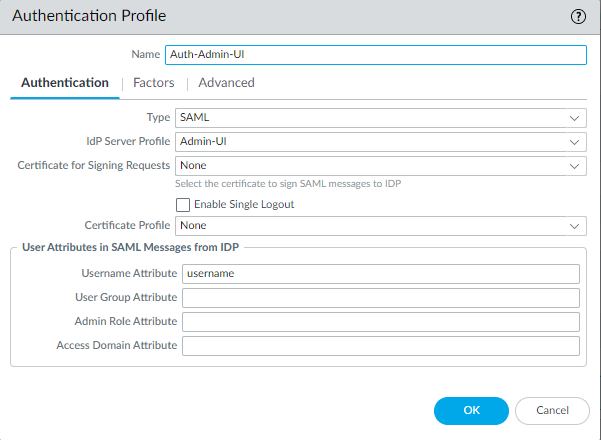Click the User Group Attribute field

click(380, 298)
